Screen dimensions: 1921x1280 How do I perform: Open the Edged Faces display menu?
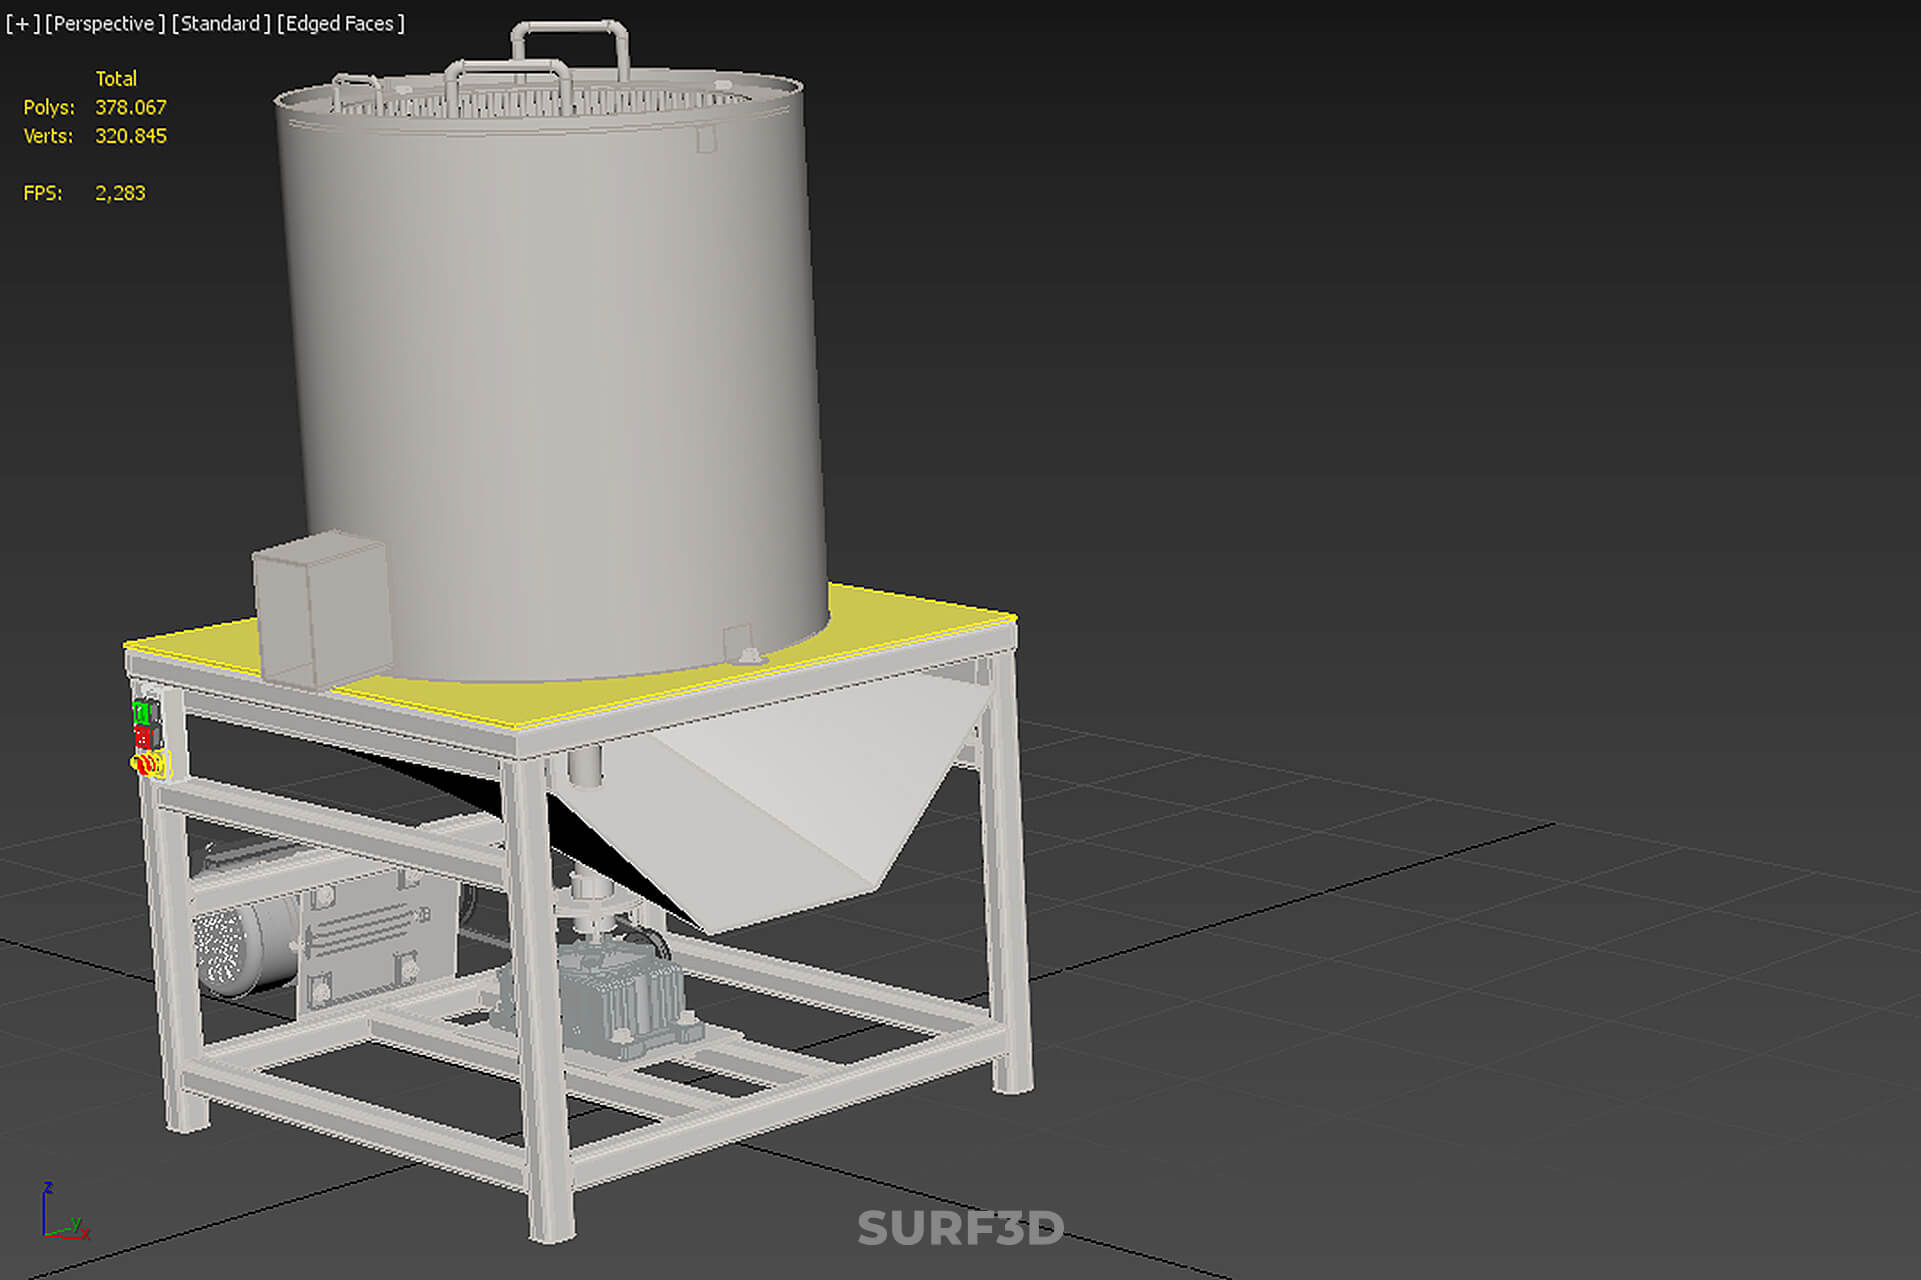pos(340,23)
